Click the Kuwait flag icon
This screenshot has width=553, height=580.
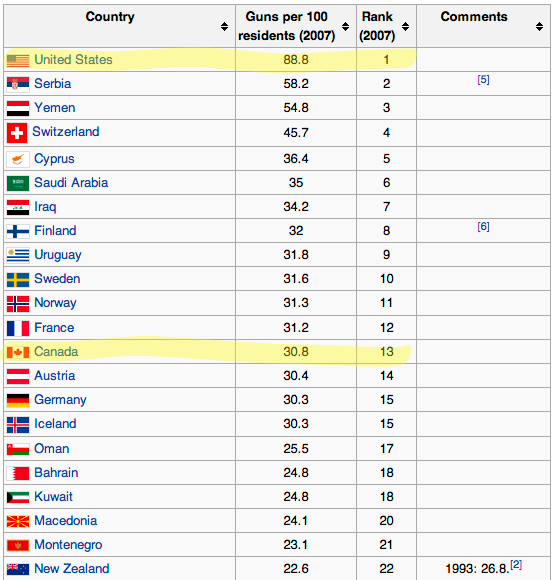(x=18, y=498)
